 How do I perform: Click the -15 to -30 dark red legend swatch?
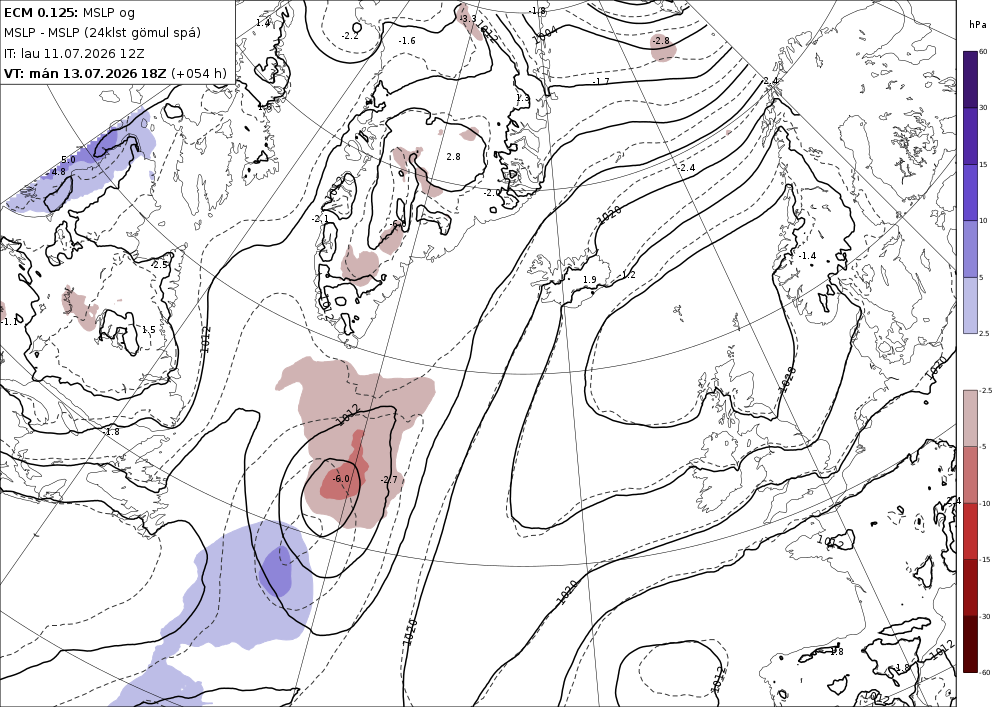[970, 587]
